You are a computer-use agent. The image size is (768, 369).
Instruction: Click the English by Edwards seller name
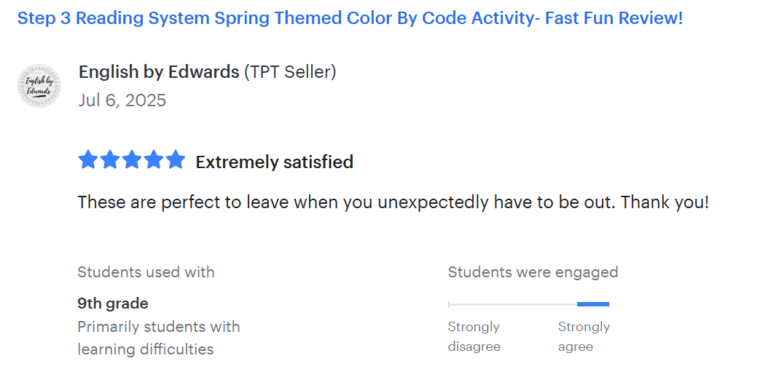(x=159, y=72)
